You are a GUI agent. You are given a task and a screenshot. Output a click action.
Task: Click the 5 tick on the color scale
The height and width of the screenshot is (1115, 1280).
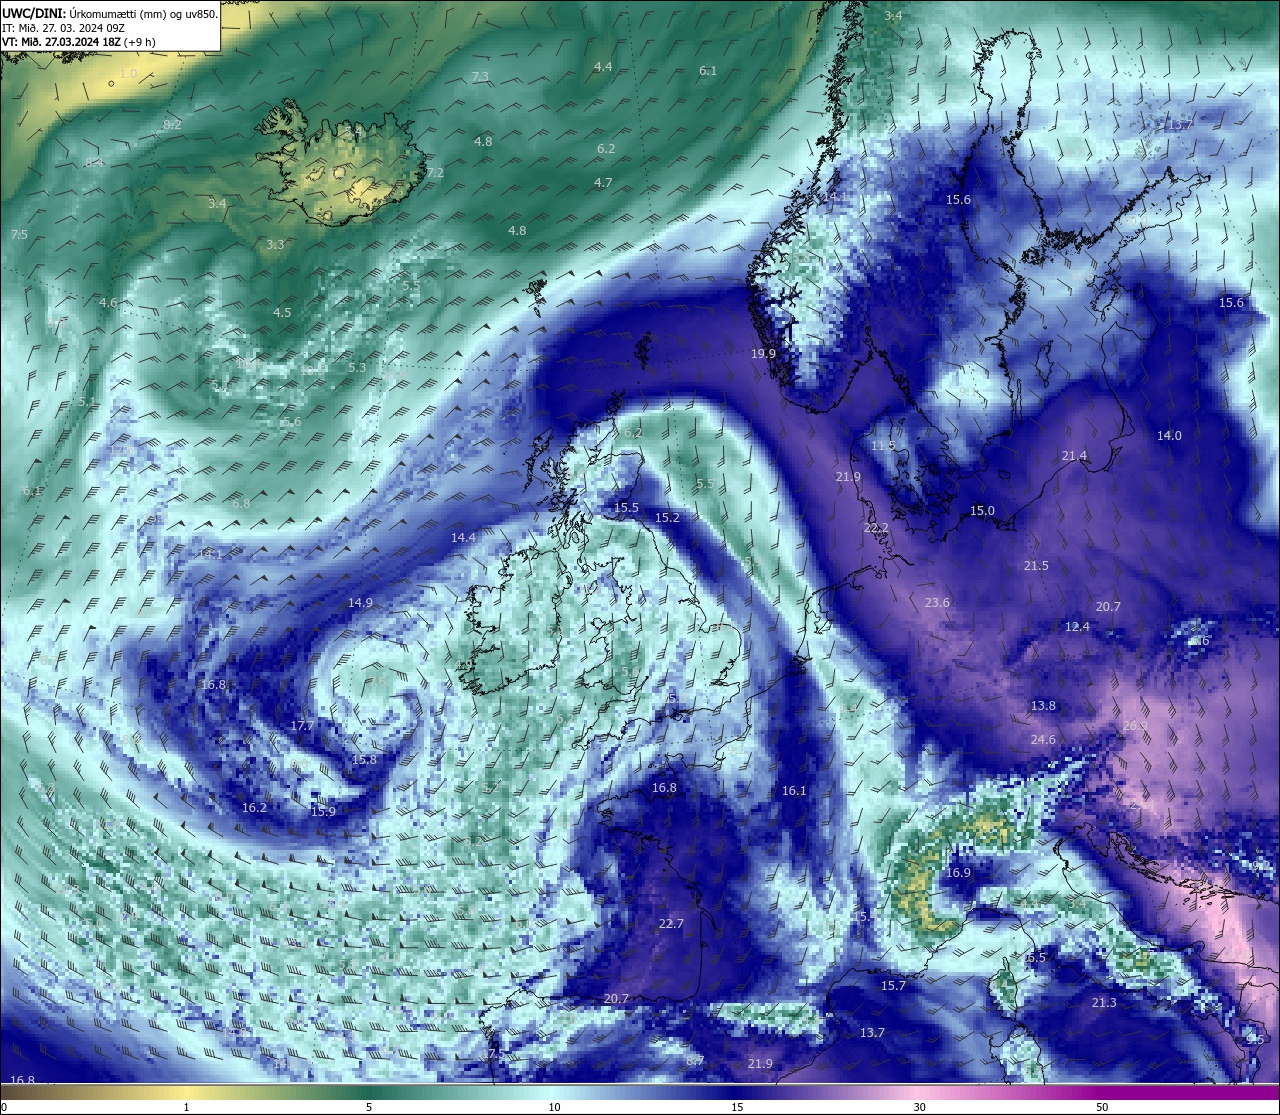click(x=369, y=1107)
